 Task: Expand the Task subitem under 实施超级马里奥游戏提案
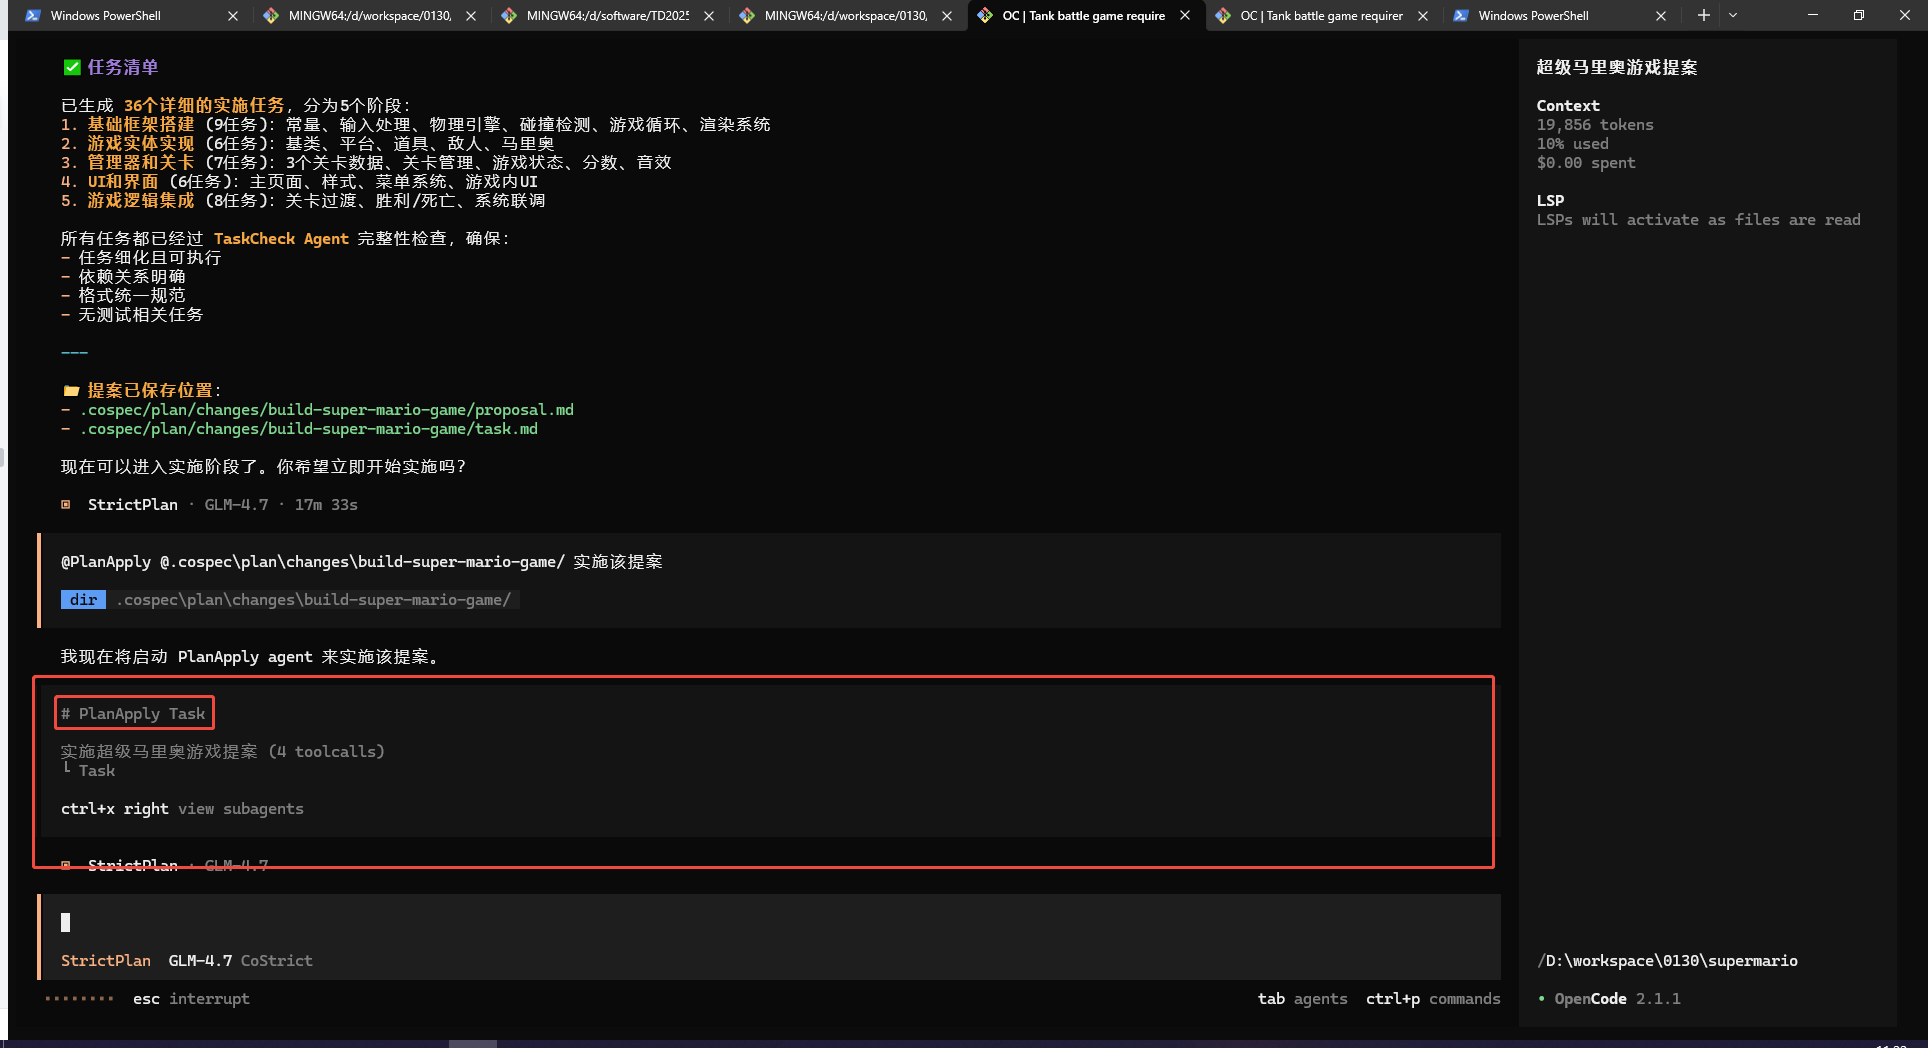96,771
